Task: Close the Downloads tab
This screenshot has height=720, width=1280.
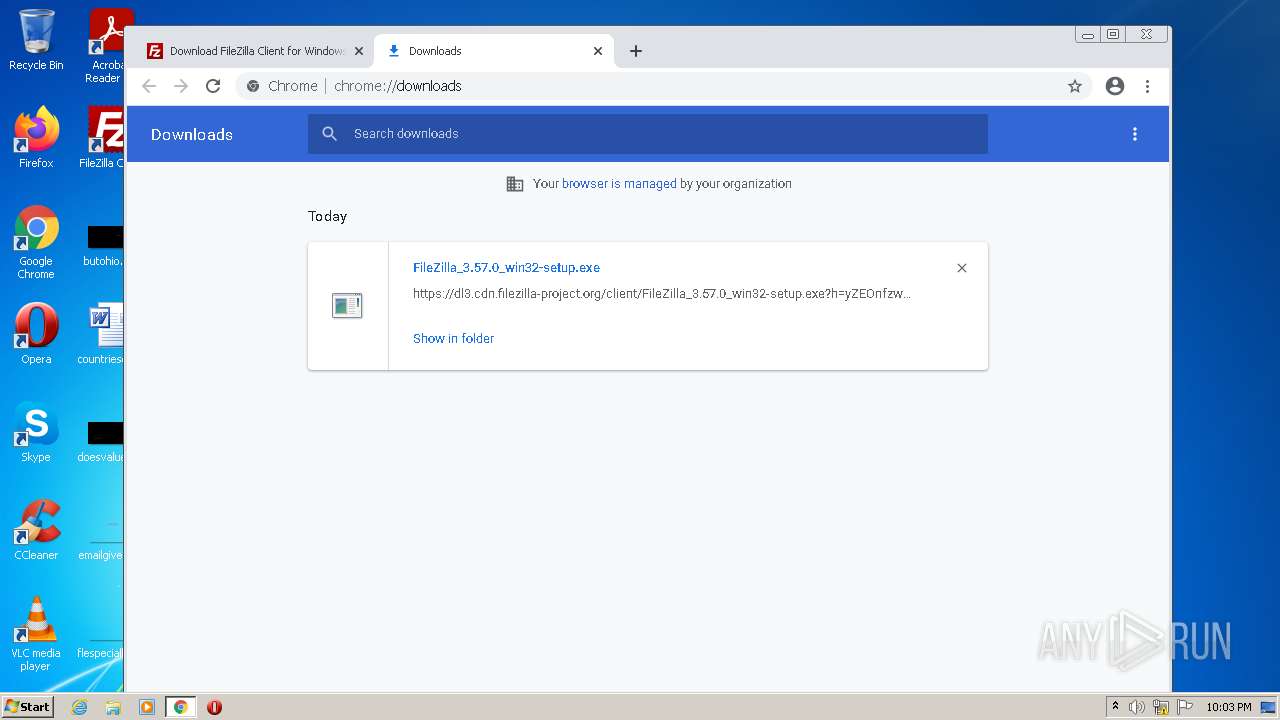Action: point(598,51)
